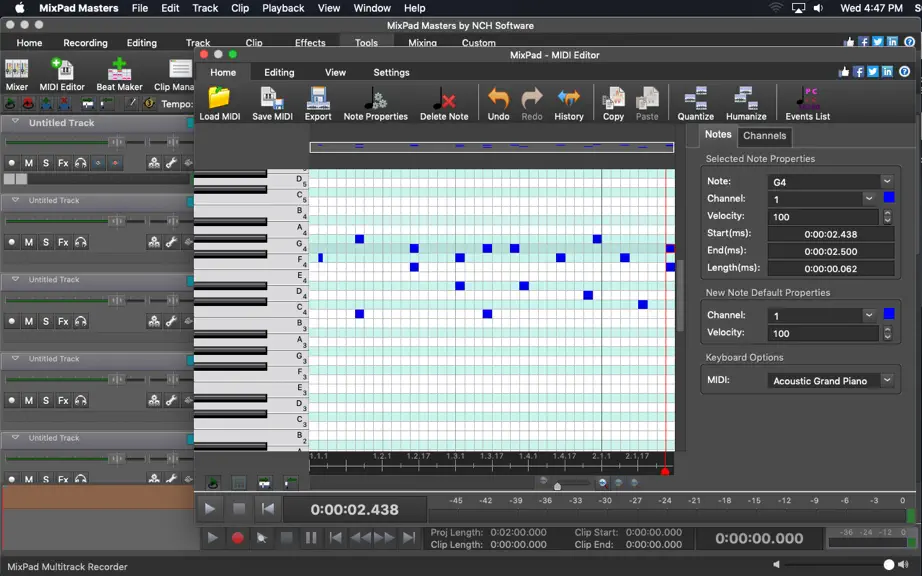This screenshot has height=576, width=922.
Task: Open Load MIDI in the MIDI Editor
Action: [219, 103]
